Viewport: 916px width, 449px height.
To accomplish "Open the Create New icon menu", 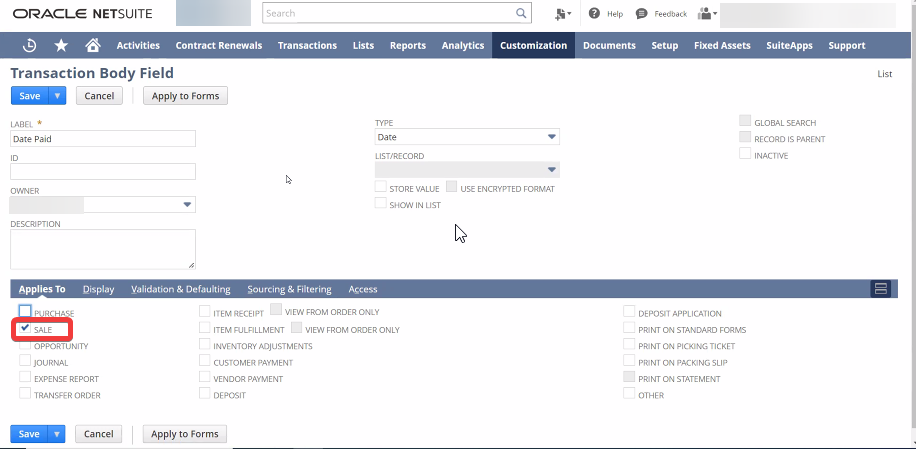I will [x=563, y=14].
